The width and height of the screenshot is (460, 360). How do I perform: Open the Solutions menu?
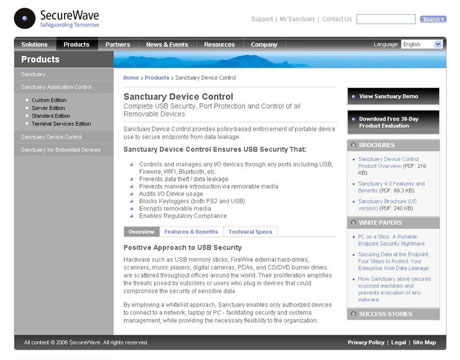pyautogui.click(x=34, y=45)
